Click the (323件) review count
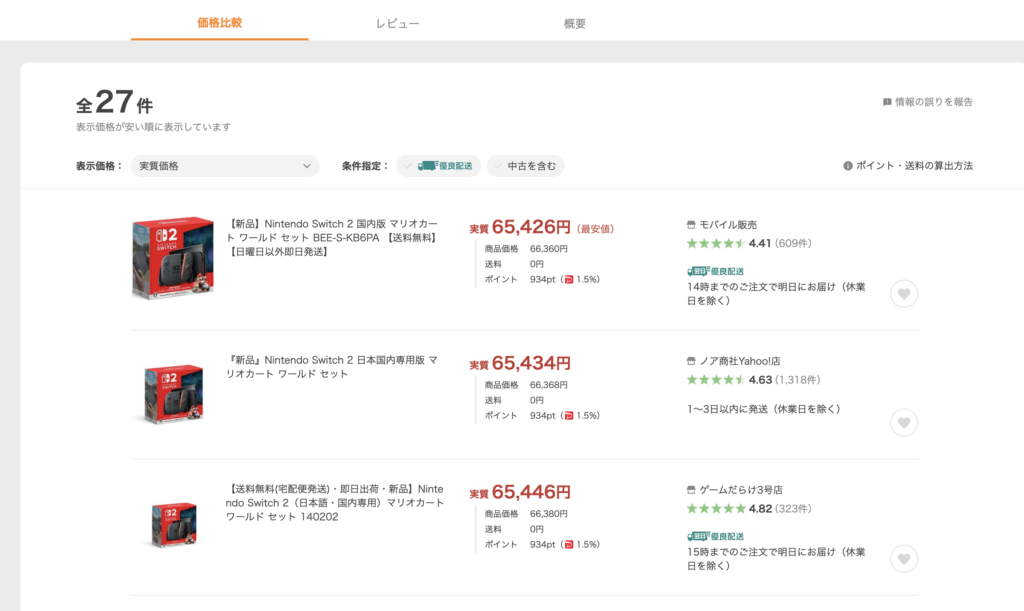The width and height of the screenshot is (1024, 611). [x=793, y=509]
